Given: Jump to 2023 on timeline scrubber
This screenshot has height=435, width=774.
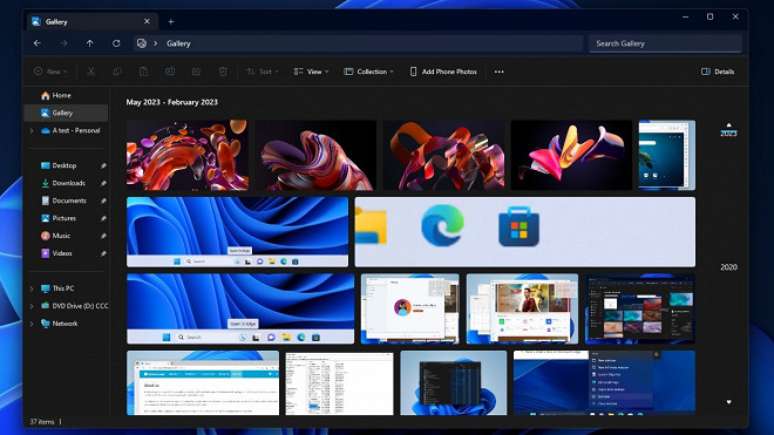Looking at the screenshot, I should tap(729, 133).
